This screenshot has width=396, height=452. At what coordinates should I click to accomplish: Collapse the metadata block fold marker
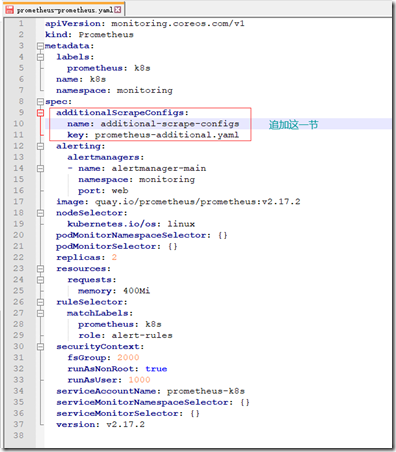[40, 46]
